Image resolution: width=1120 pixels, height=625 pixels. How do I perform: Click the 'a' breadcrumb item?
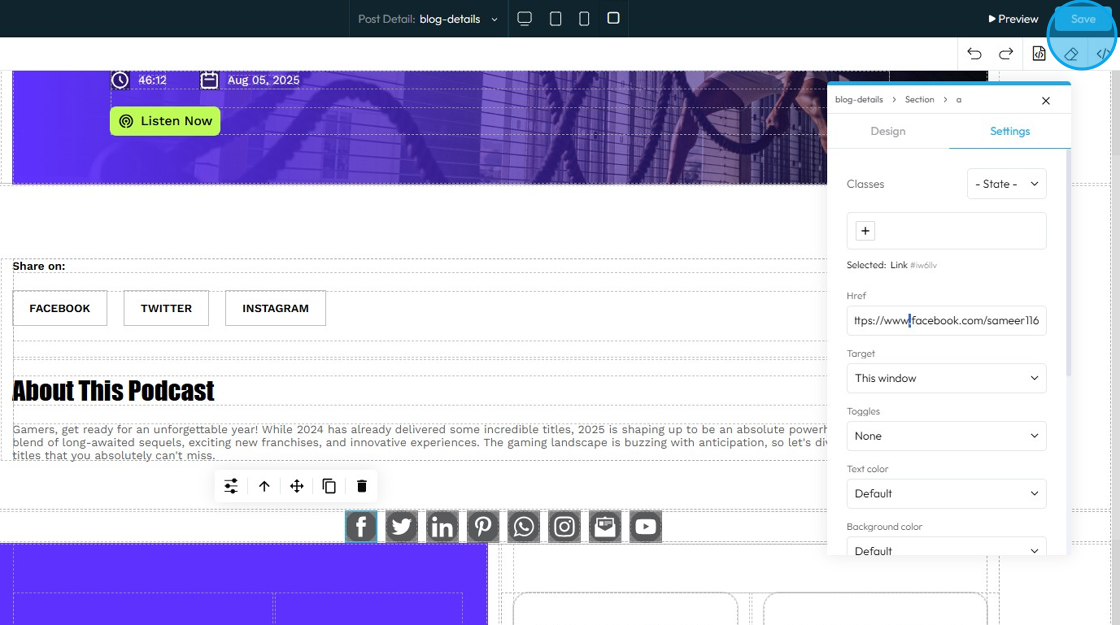pyautogui.click(x=959, y=100)
